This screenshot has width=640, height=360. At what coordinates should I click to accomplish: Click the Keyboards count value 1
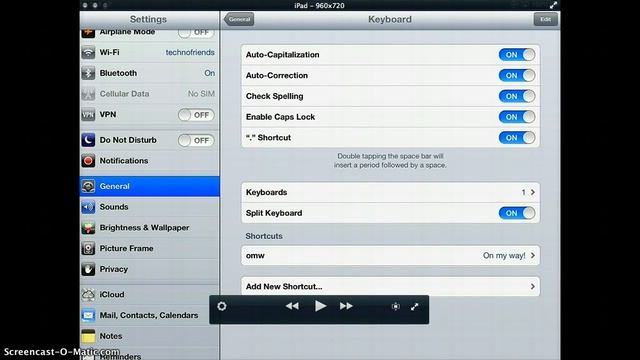(523, 192)
